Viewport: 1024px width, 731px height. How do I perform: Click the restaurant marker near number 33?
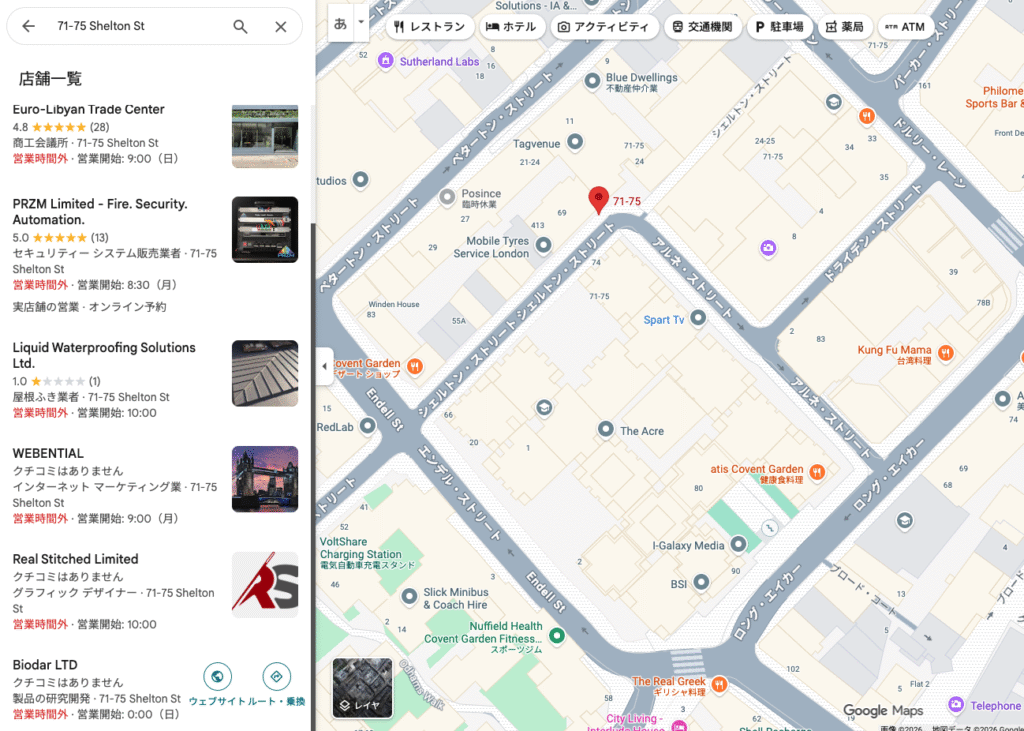click(x=867, y=117)
